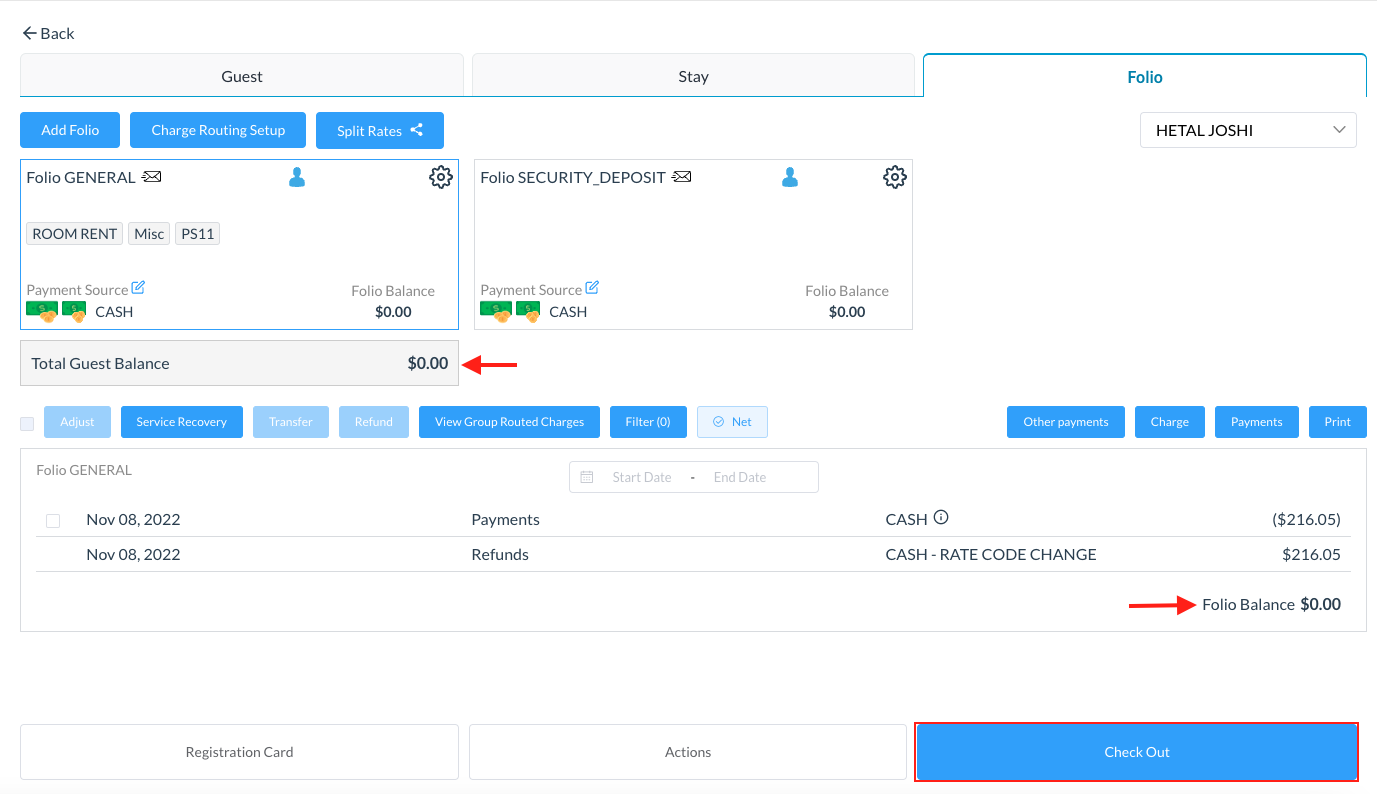Click the email envelope icon beside Folio GENERAL
Screen dimensions: 1377x794
(x=151, y=177)
